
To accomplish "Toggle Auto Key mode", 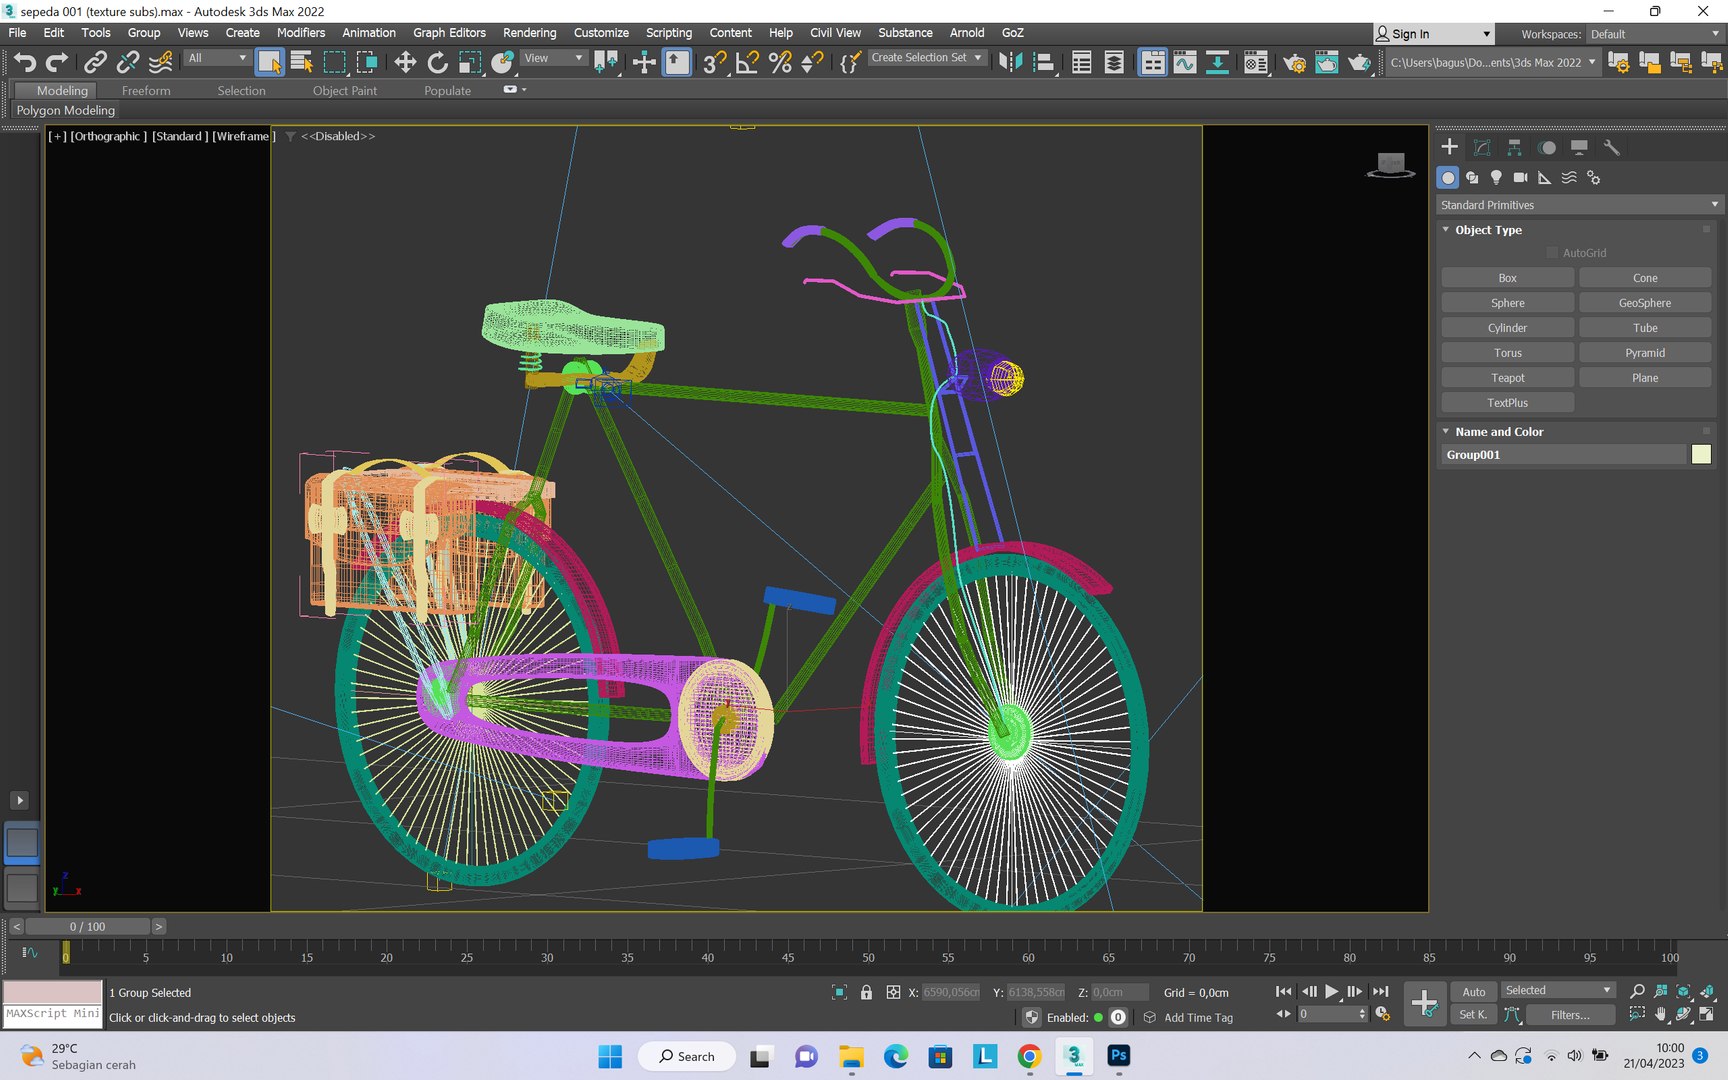I will [1474, 992].
